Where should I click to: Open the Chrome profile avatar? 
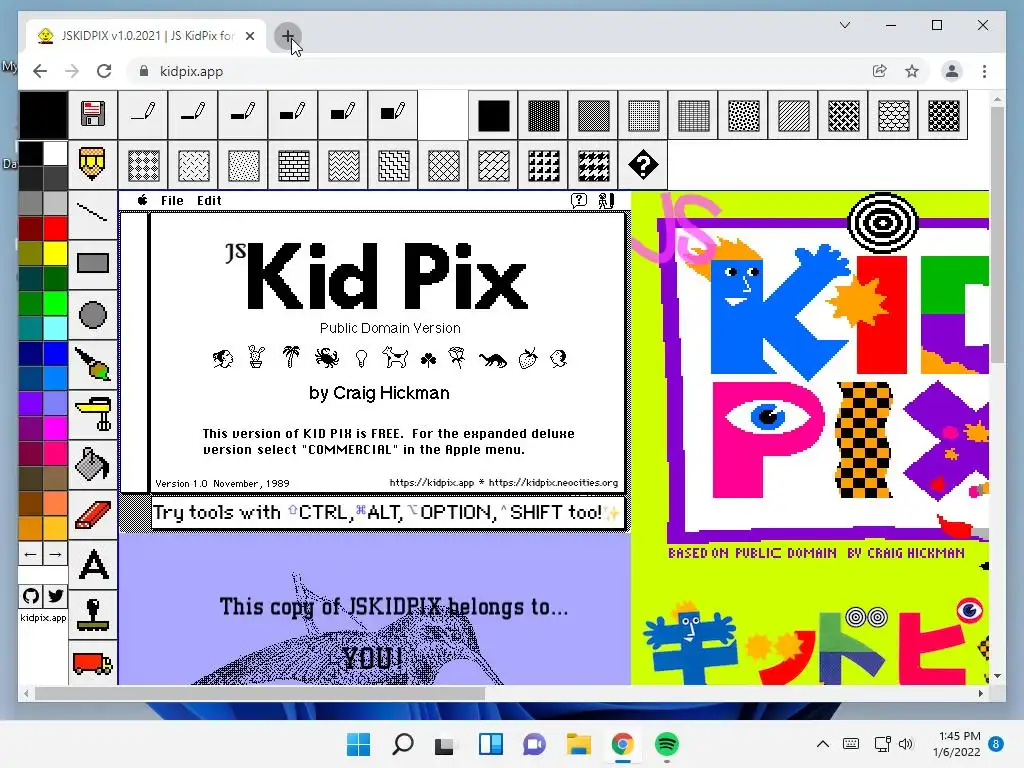(x=952, y=71)
